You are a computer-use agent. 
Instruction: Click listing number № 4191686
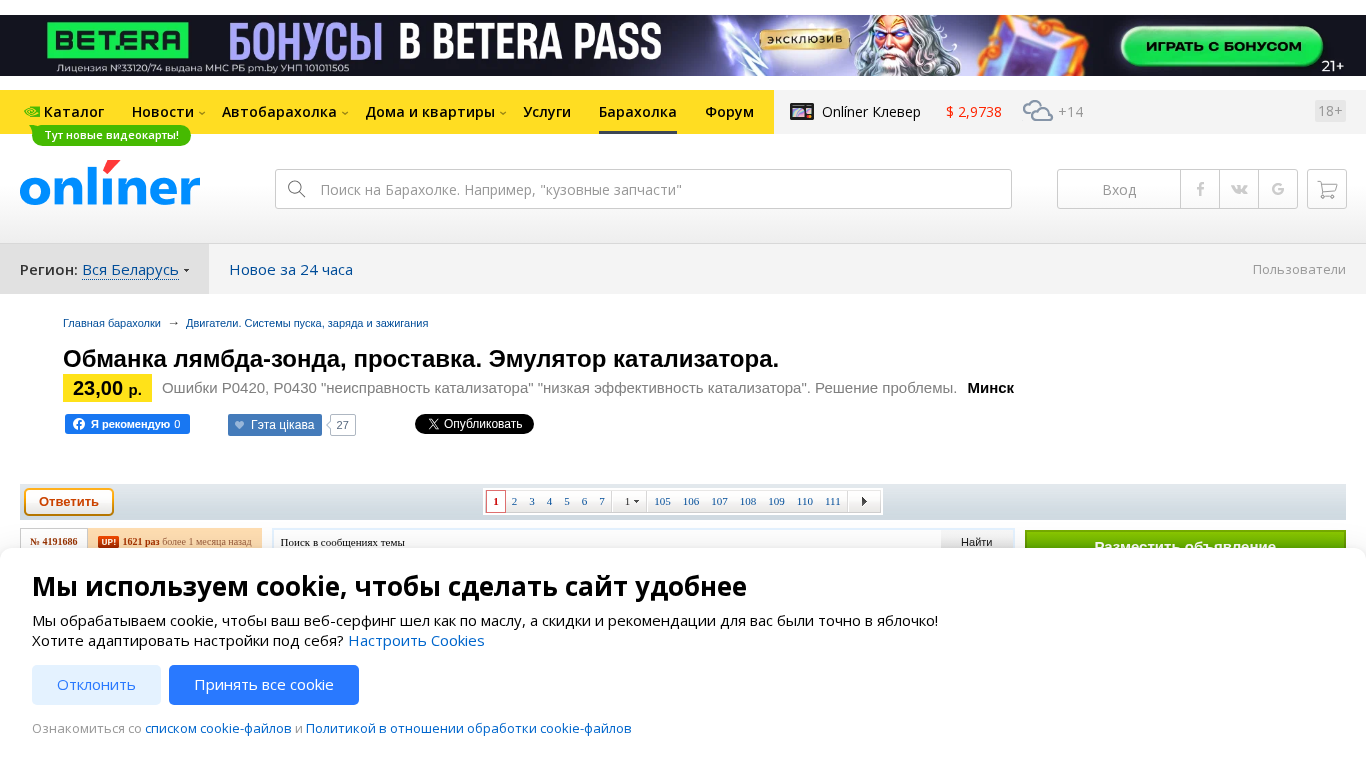coord(54,541)
